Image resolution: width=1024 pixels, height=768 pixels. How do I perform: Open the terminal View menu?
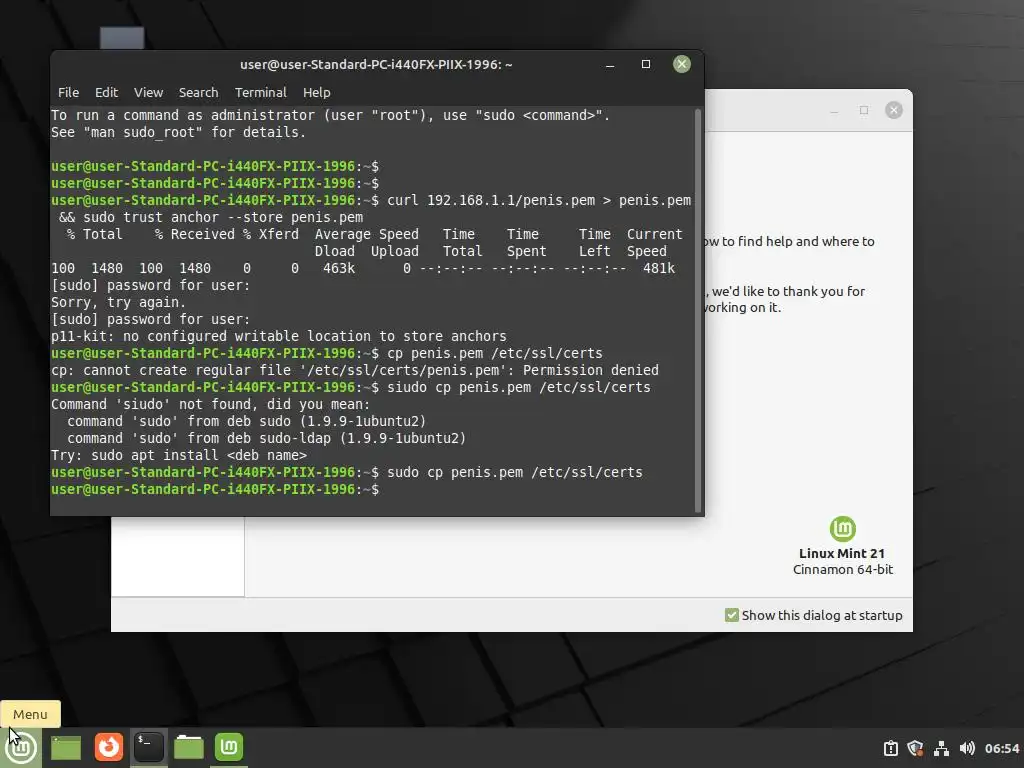148,93
